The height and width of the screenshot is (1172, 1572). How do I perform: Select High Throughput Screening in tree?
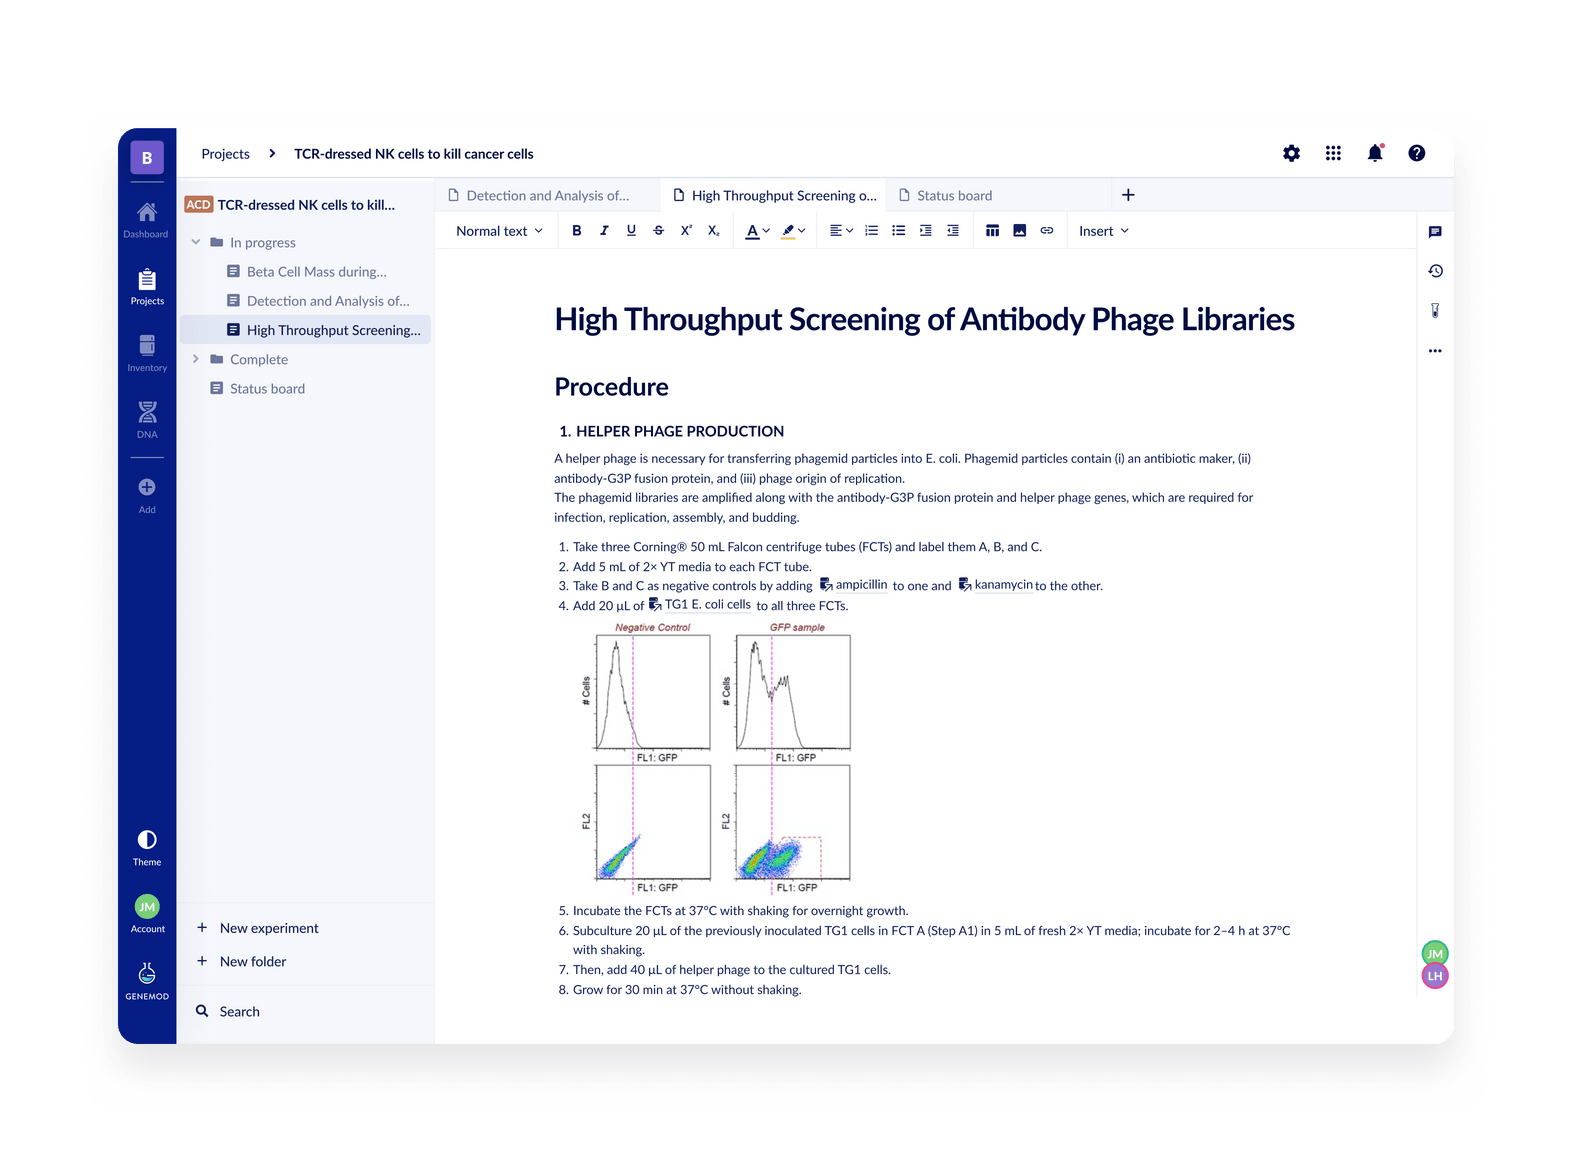tap(307, 330)
